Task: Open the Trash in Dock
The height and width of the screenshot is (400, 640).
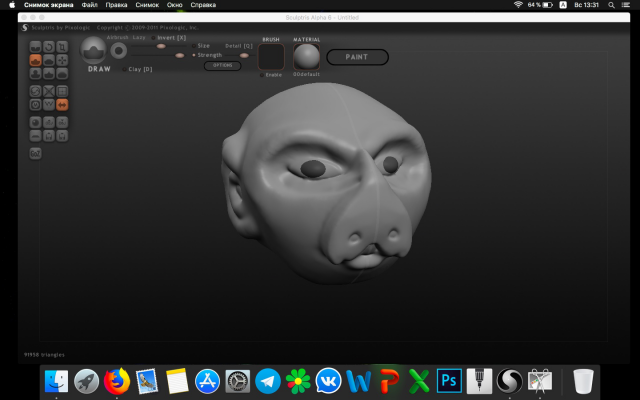Action: pyautogui.click(x=583, y=381)
